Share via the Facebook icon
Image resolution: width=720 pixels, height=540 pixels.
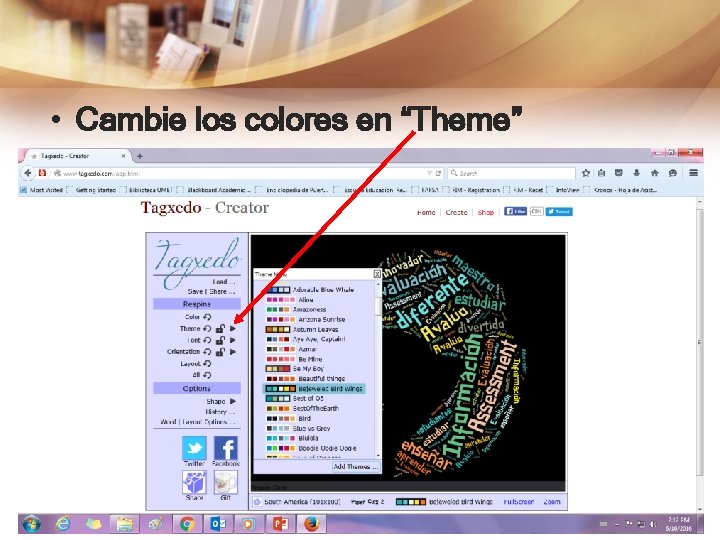226,448
